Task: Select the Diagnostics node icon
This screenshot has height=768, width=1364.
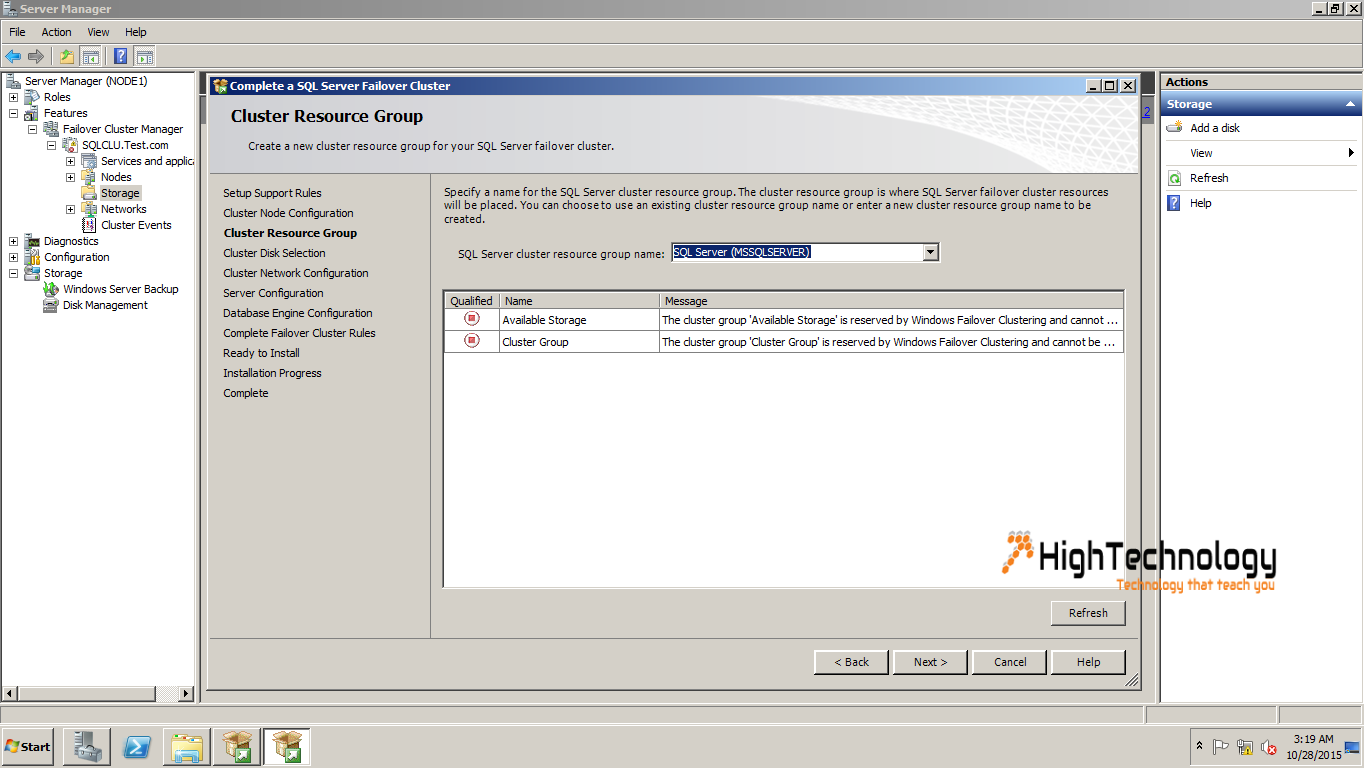Action: 32,241
